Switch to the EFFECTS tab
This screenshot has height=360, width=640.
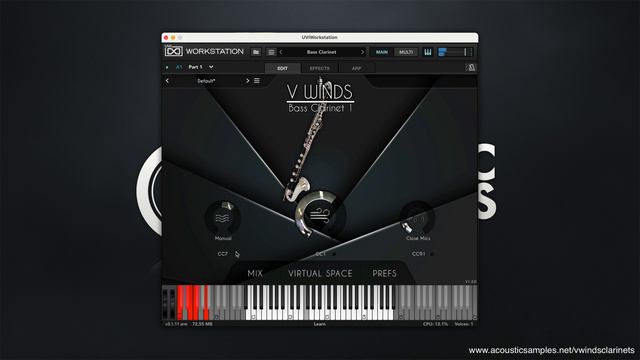click(319, 68)
